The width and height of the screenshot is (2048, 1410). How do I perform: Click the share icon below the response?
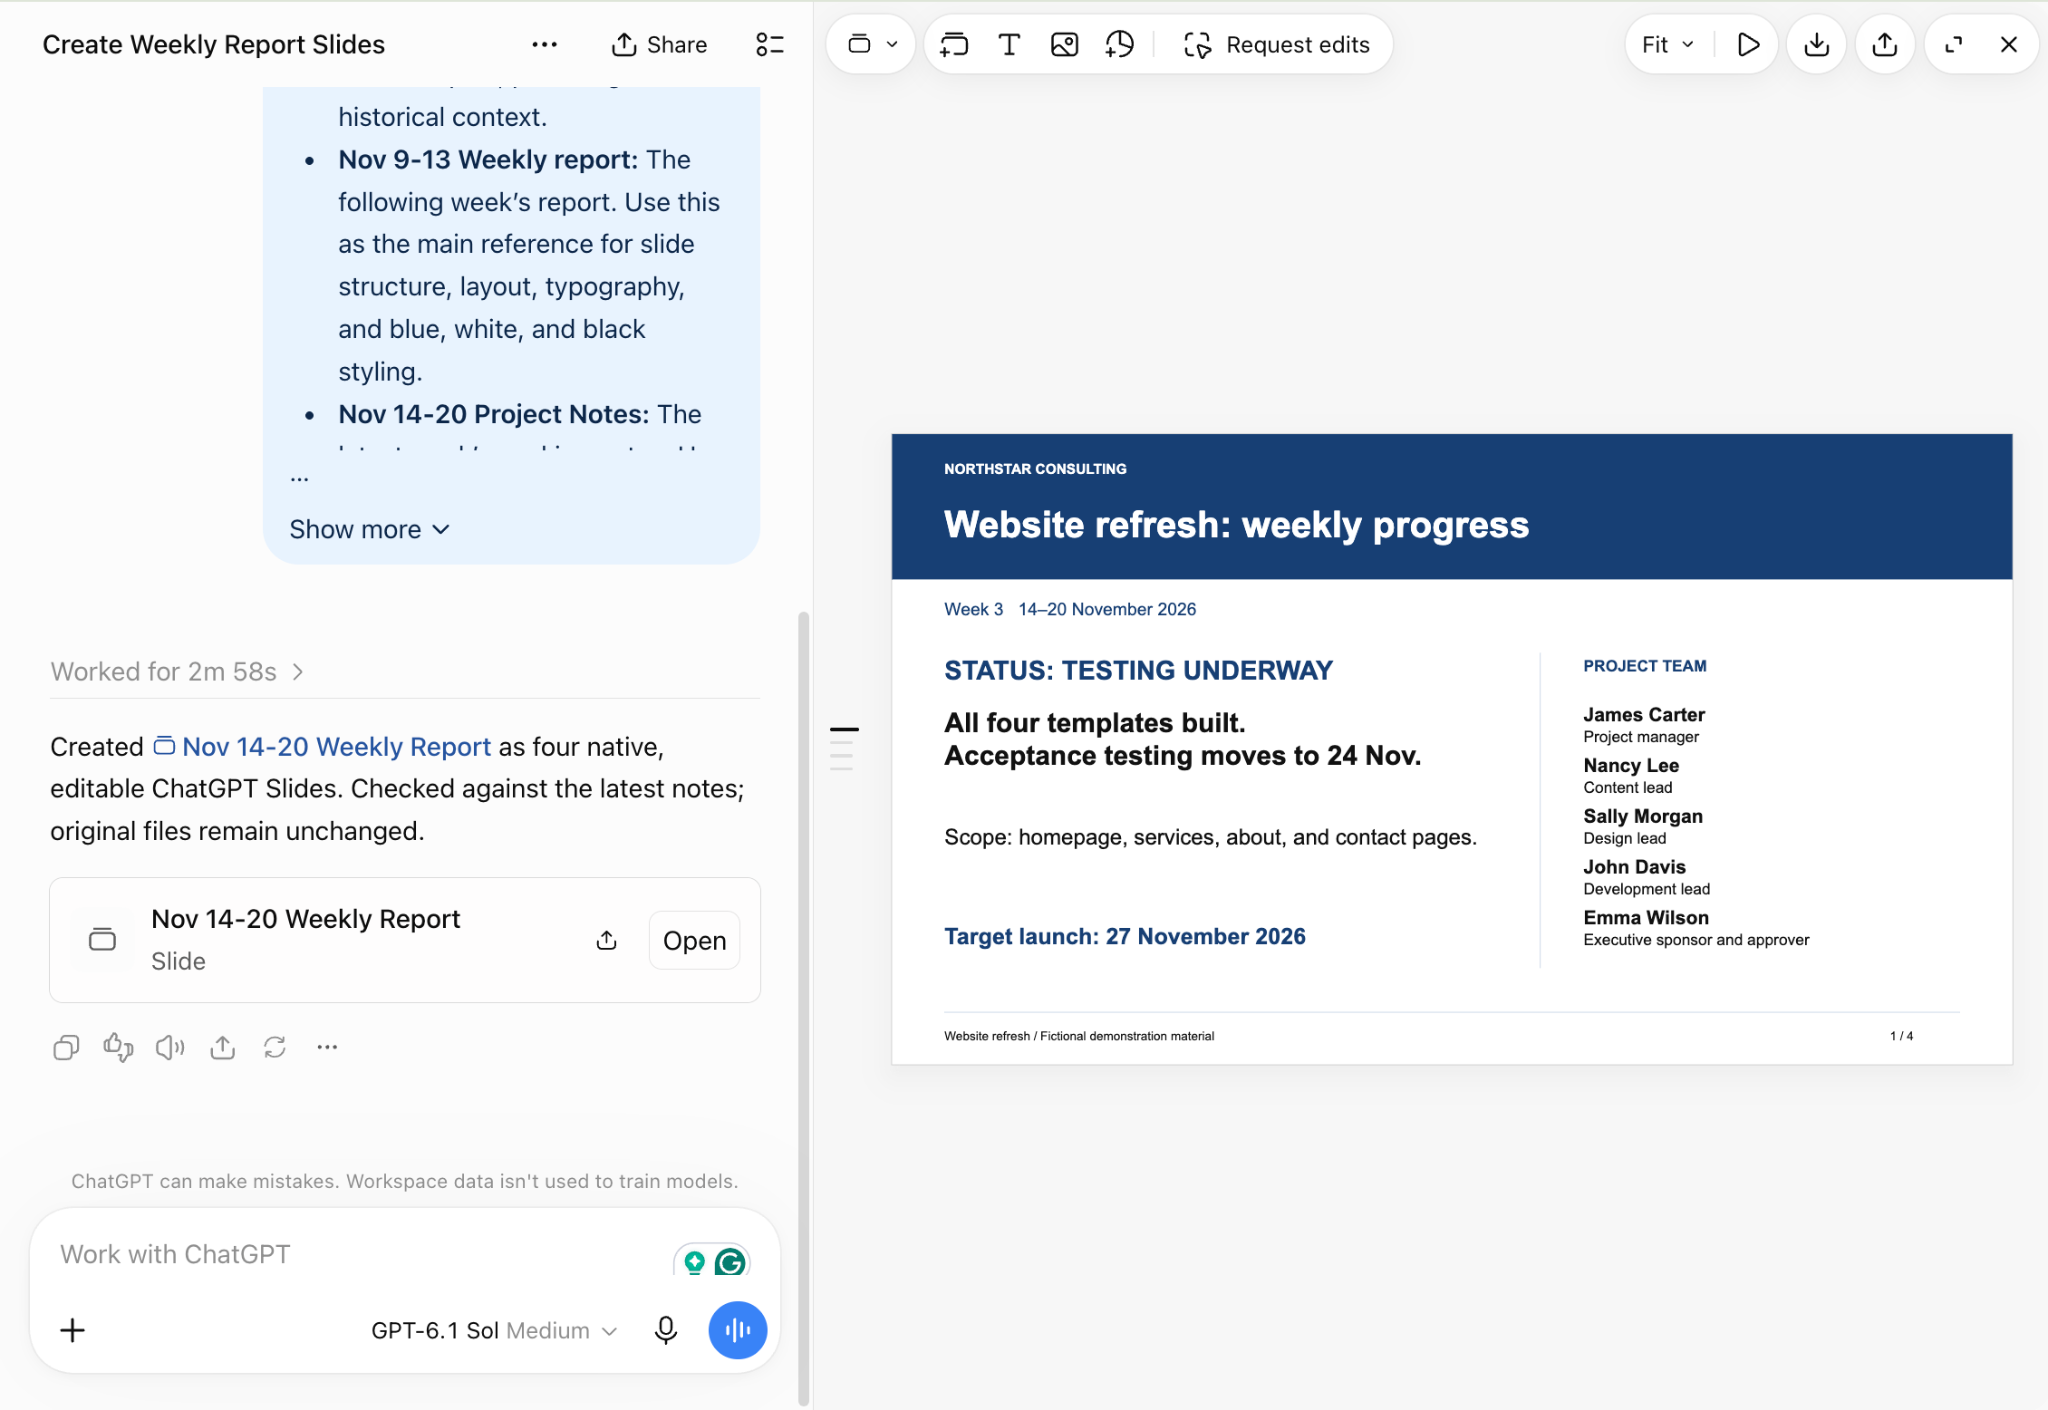pos(222,1047)
